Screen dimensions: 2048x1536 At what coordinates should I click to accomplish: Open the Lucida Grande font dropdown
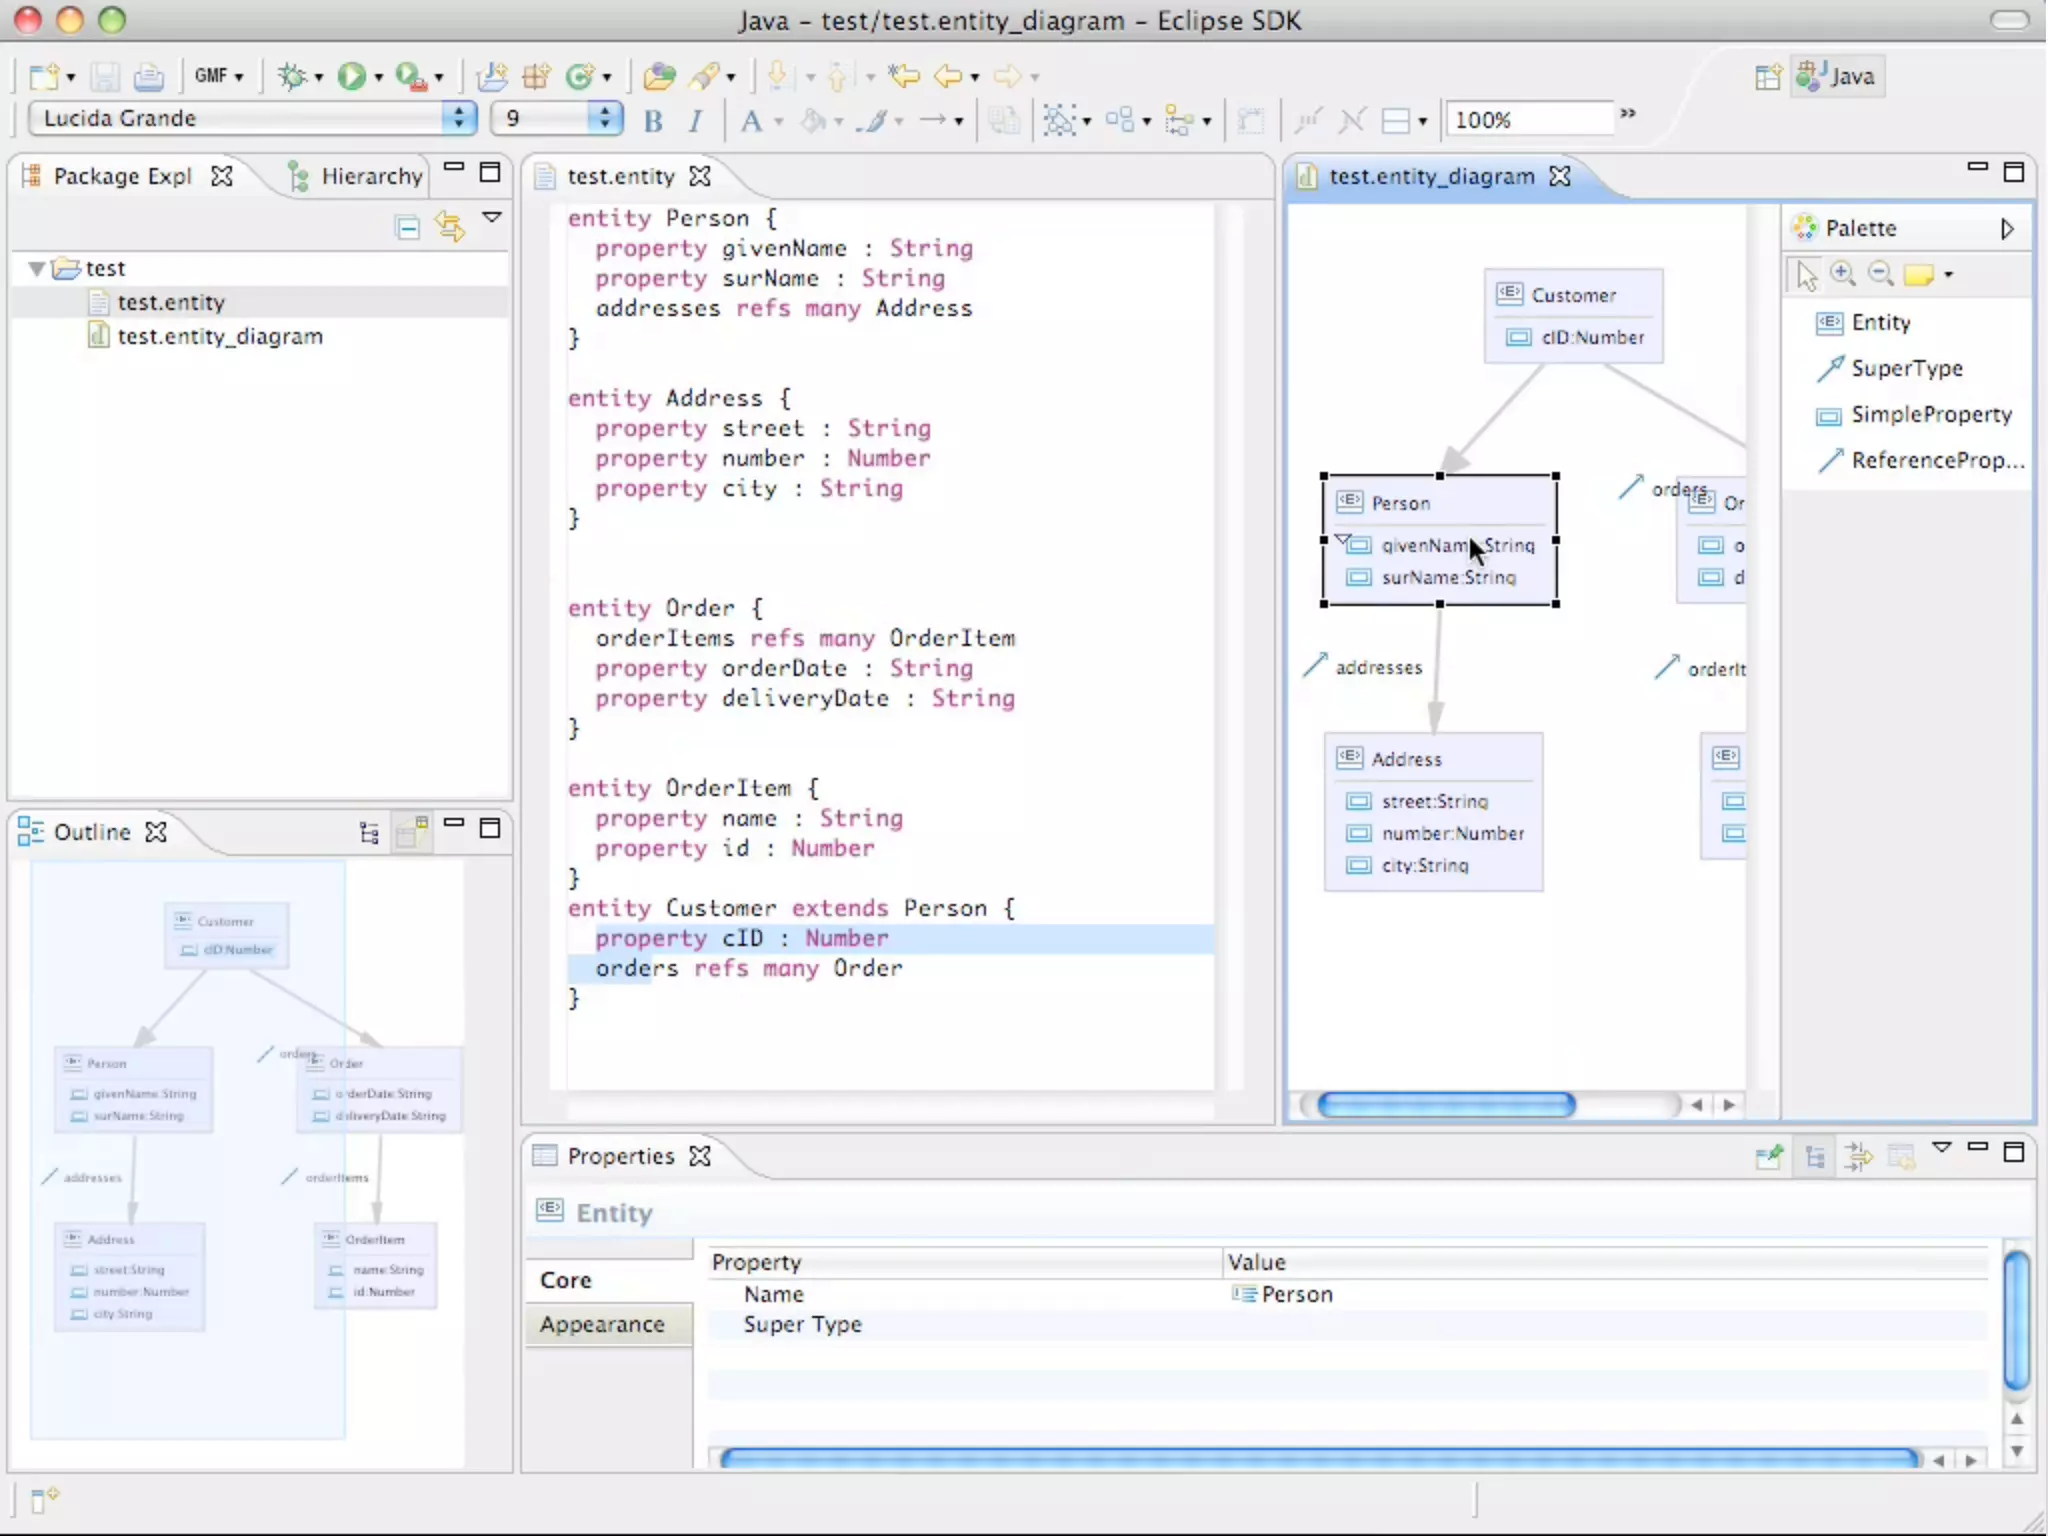[459, 118]
